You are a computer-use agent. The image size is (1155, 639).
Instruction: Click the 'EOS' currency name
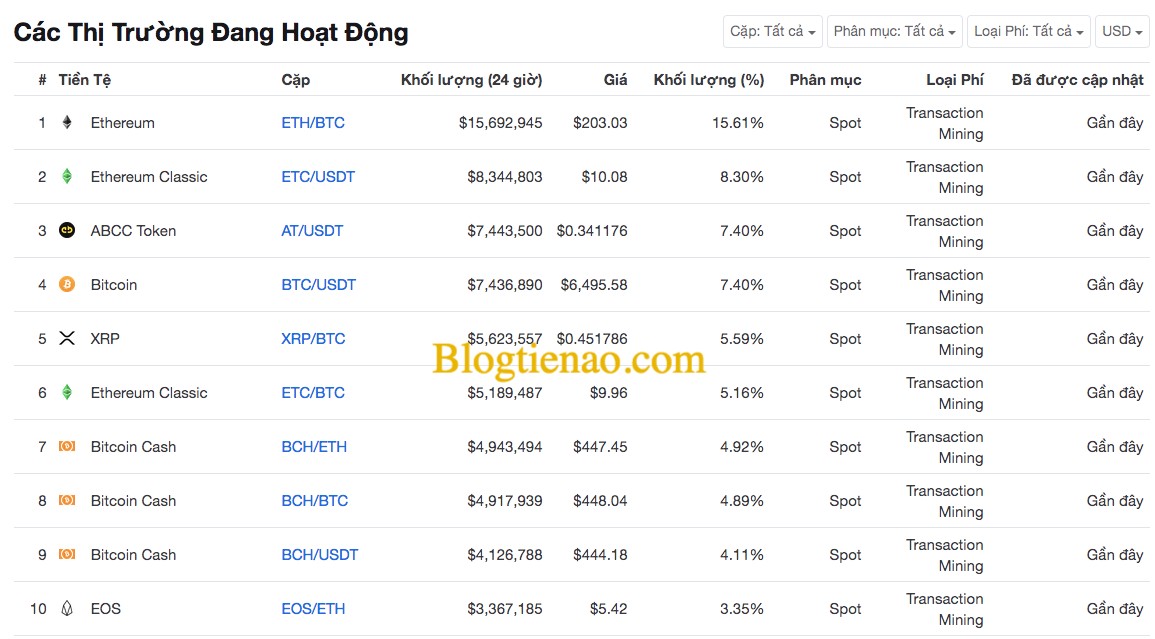pos(105,609)
